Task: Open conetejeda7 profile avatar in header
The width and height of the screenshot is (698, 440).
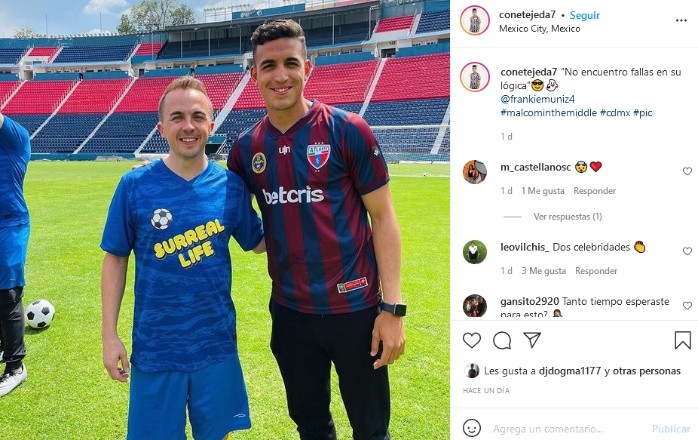Action: (x=475, y=20)
